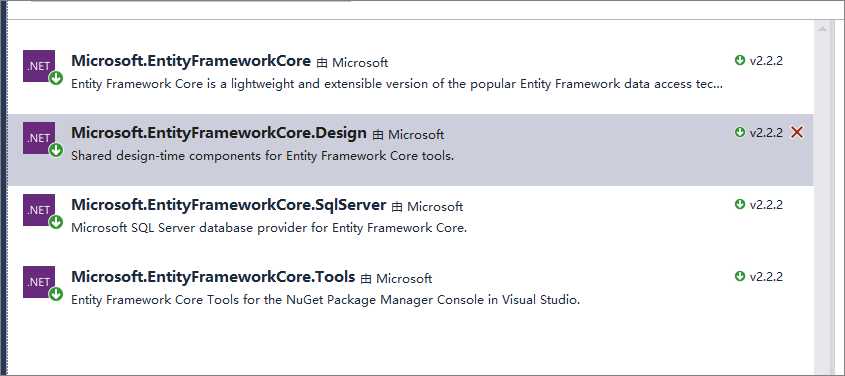Image resolution: width=845 pixels, height=376 pixels.
Task: Select the Microsoft.EntityFrameworkCore.Tools package title
Action: click(213, 277)
